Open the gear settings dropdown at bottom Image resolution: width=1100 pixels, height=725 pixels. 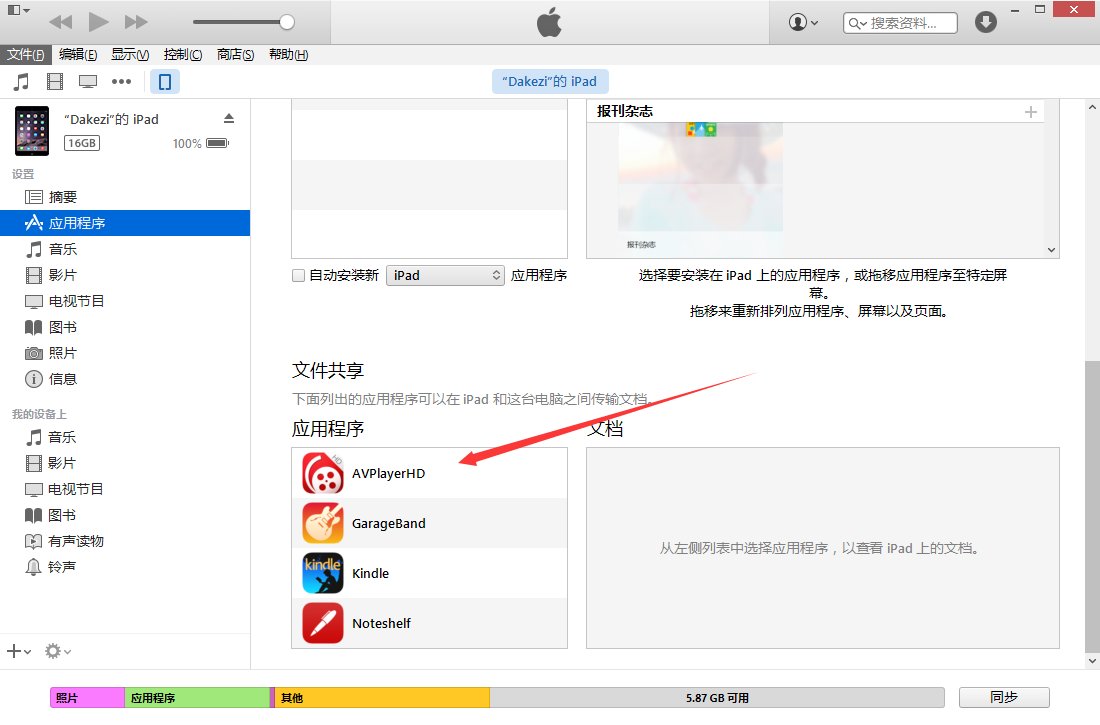(x=57, y=651)
